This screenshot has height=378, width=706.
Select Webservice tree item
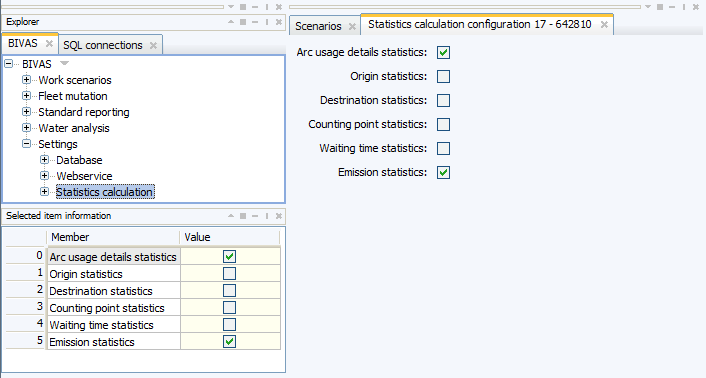click(x=84, y=176)
